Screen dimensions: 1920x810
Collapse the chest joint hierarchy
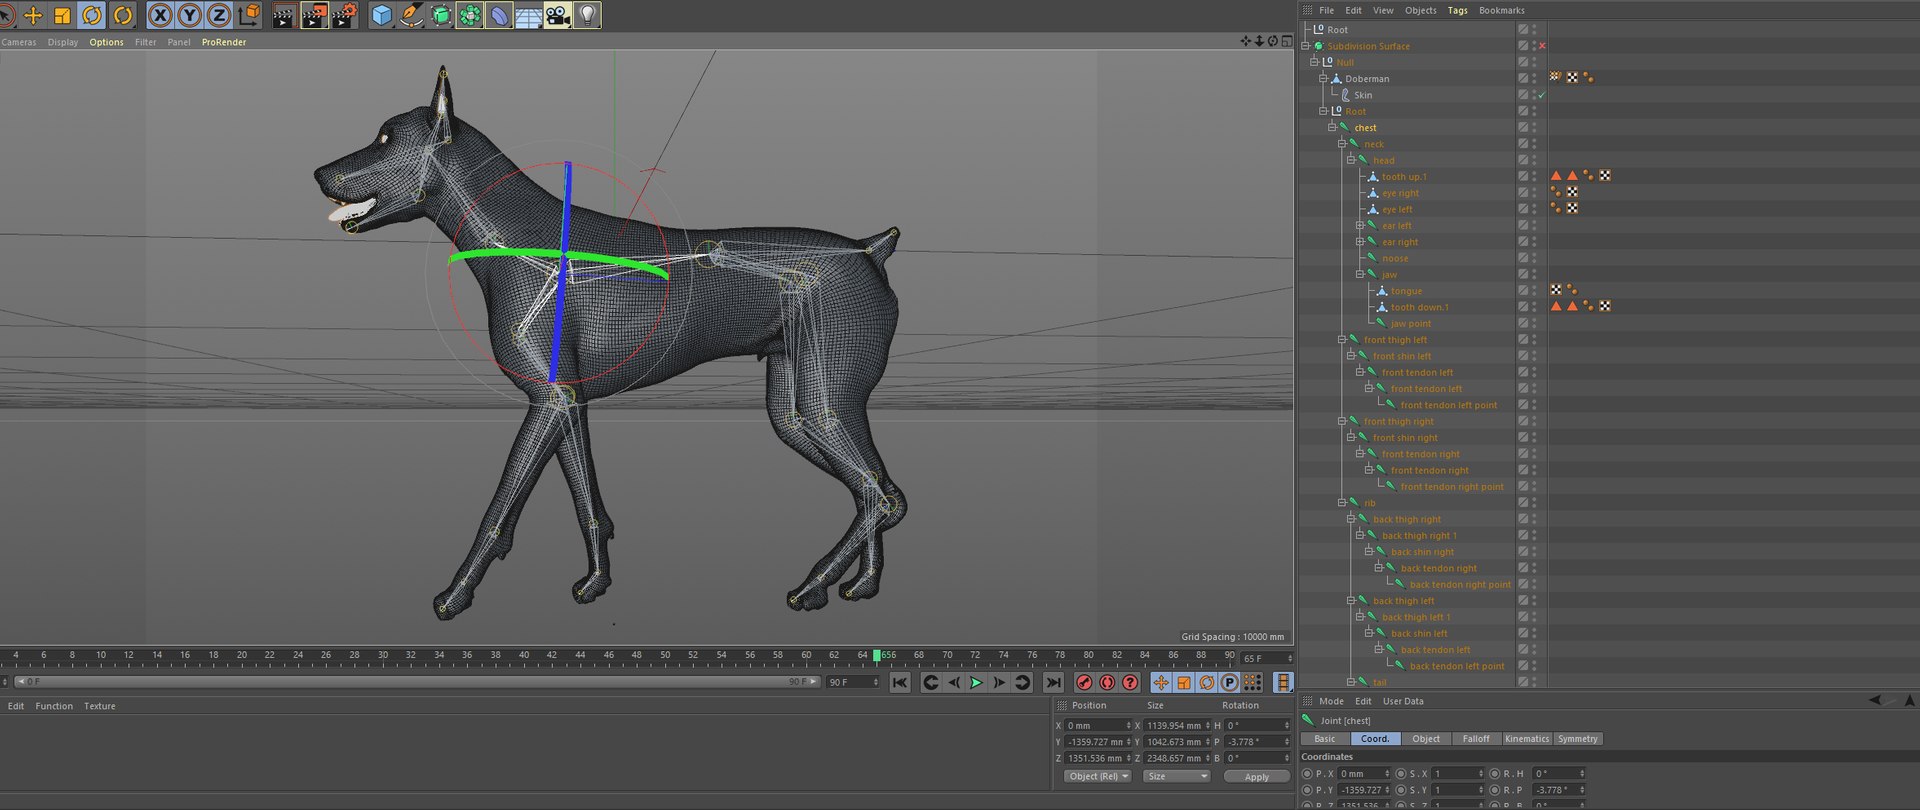(x=1332, y=127)
